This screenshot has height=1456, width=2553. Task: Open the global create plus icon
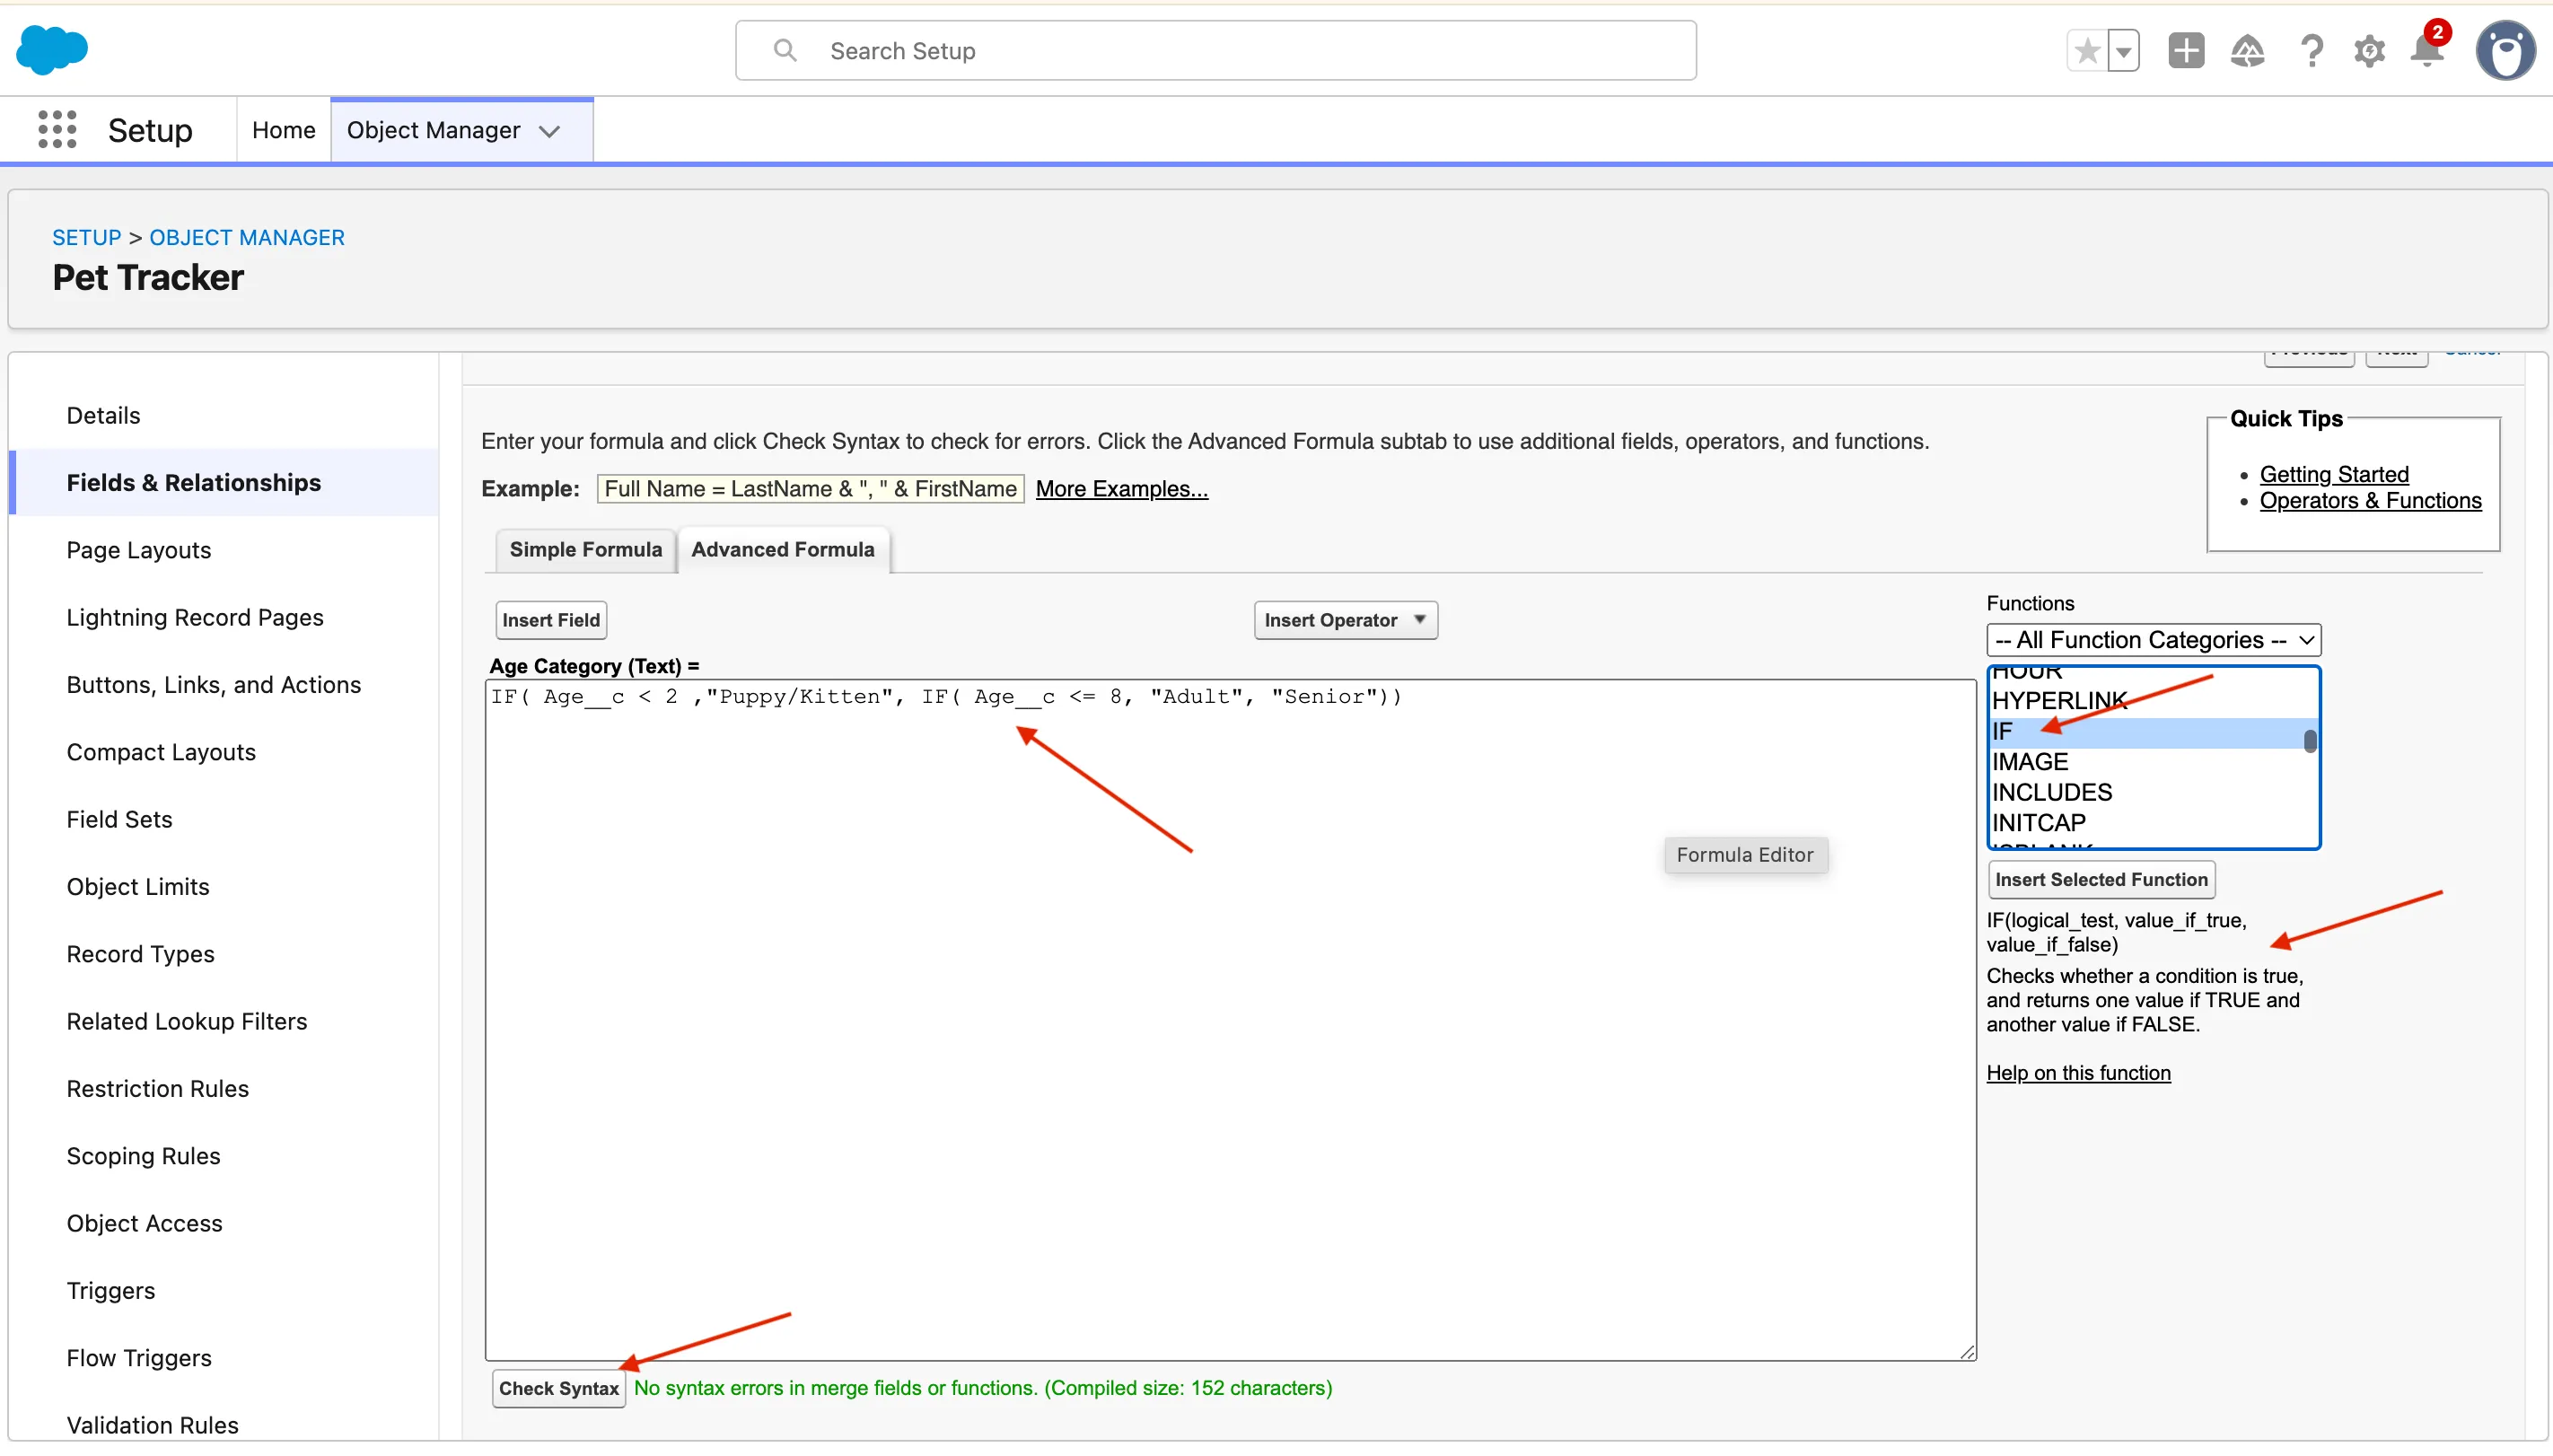pos(2185,51)
